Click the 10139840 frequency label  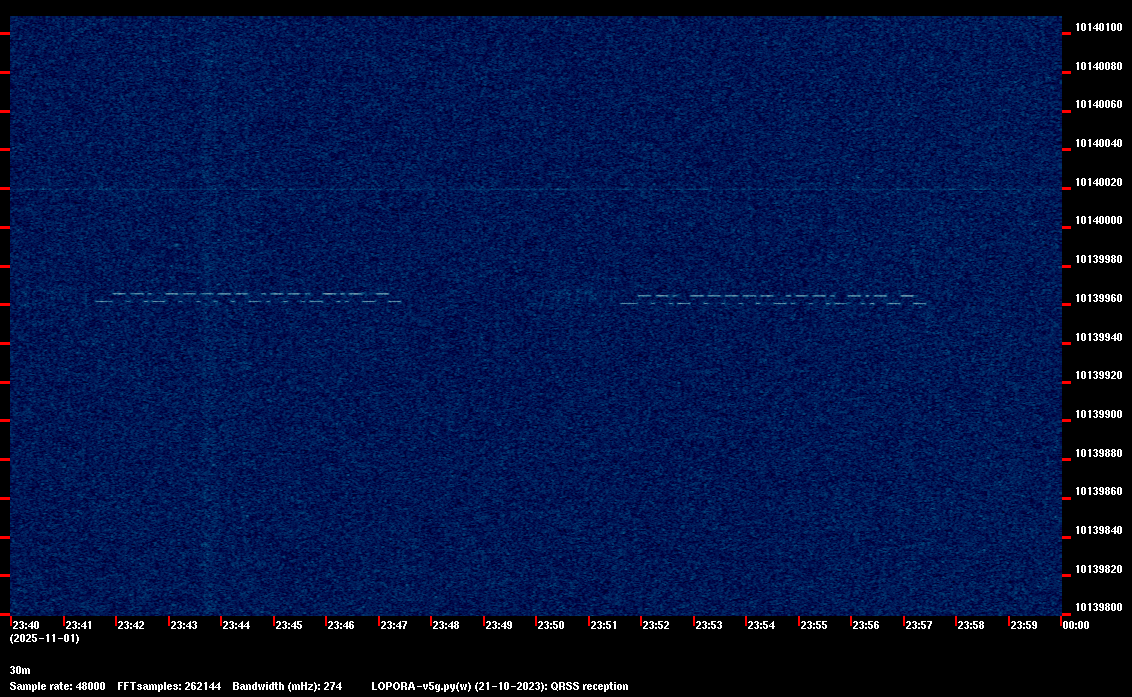pyautogui.click(x=1099, y=531)
